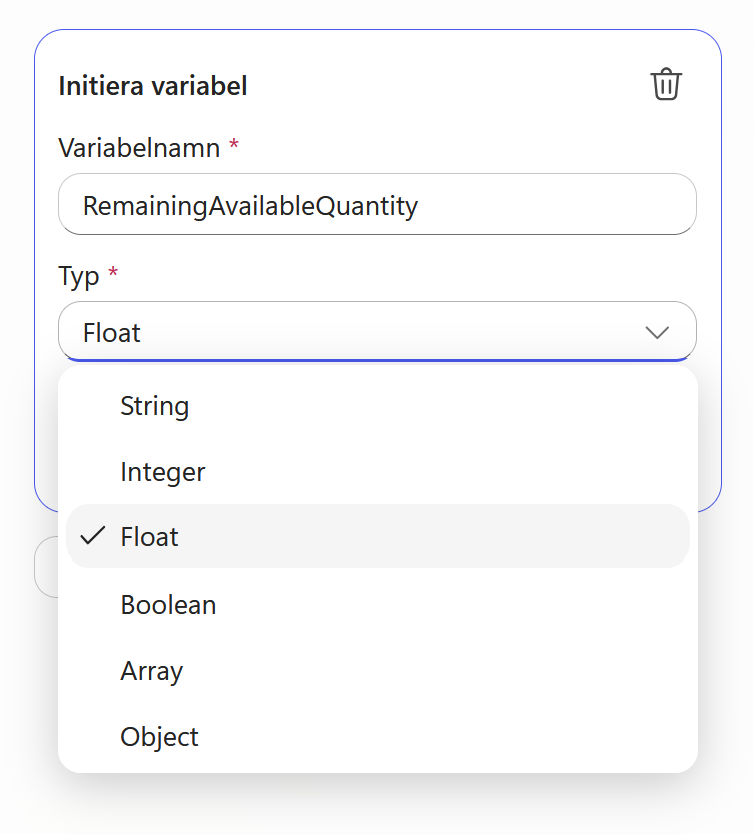Edit the Variabelnamn field RemainingAvailableQuantity
This screenshot has height=834, width=754.
click(x=377, y=204)
